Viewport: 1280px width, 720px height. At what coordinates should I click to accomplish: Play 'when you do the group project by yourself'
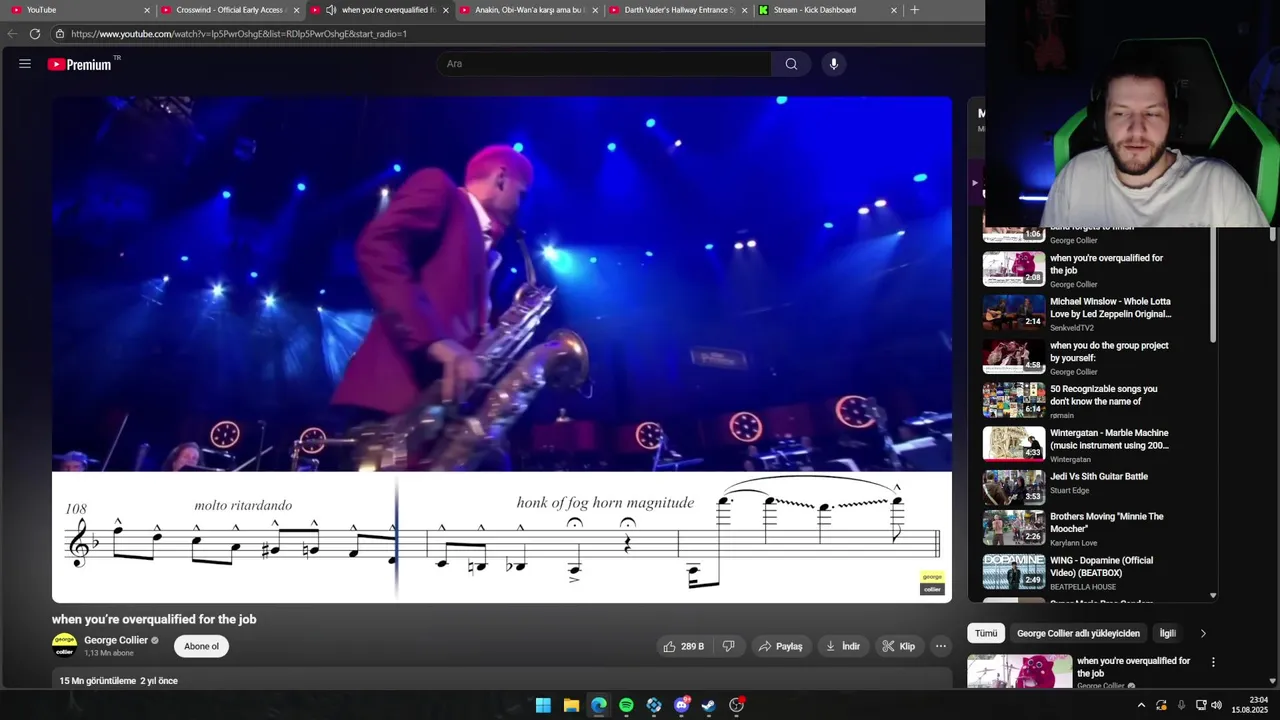pyautogui.click(x=1078, y=357)
